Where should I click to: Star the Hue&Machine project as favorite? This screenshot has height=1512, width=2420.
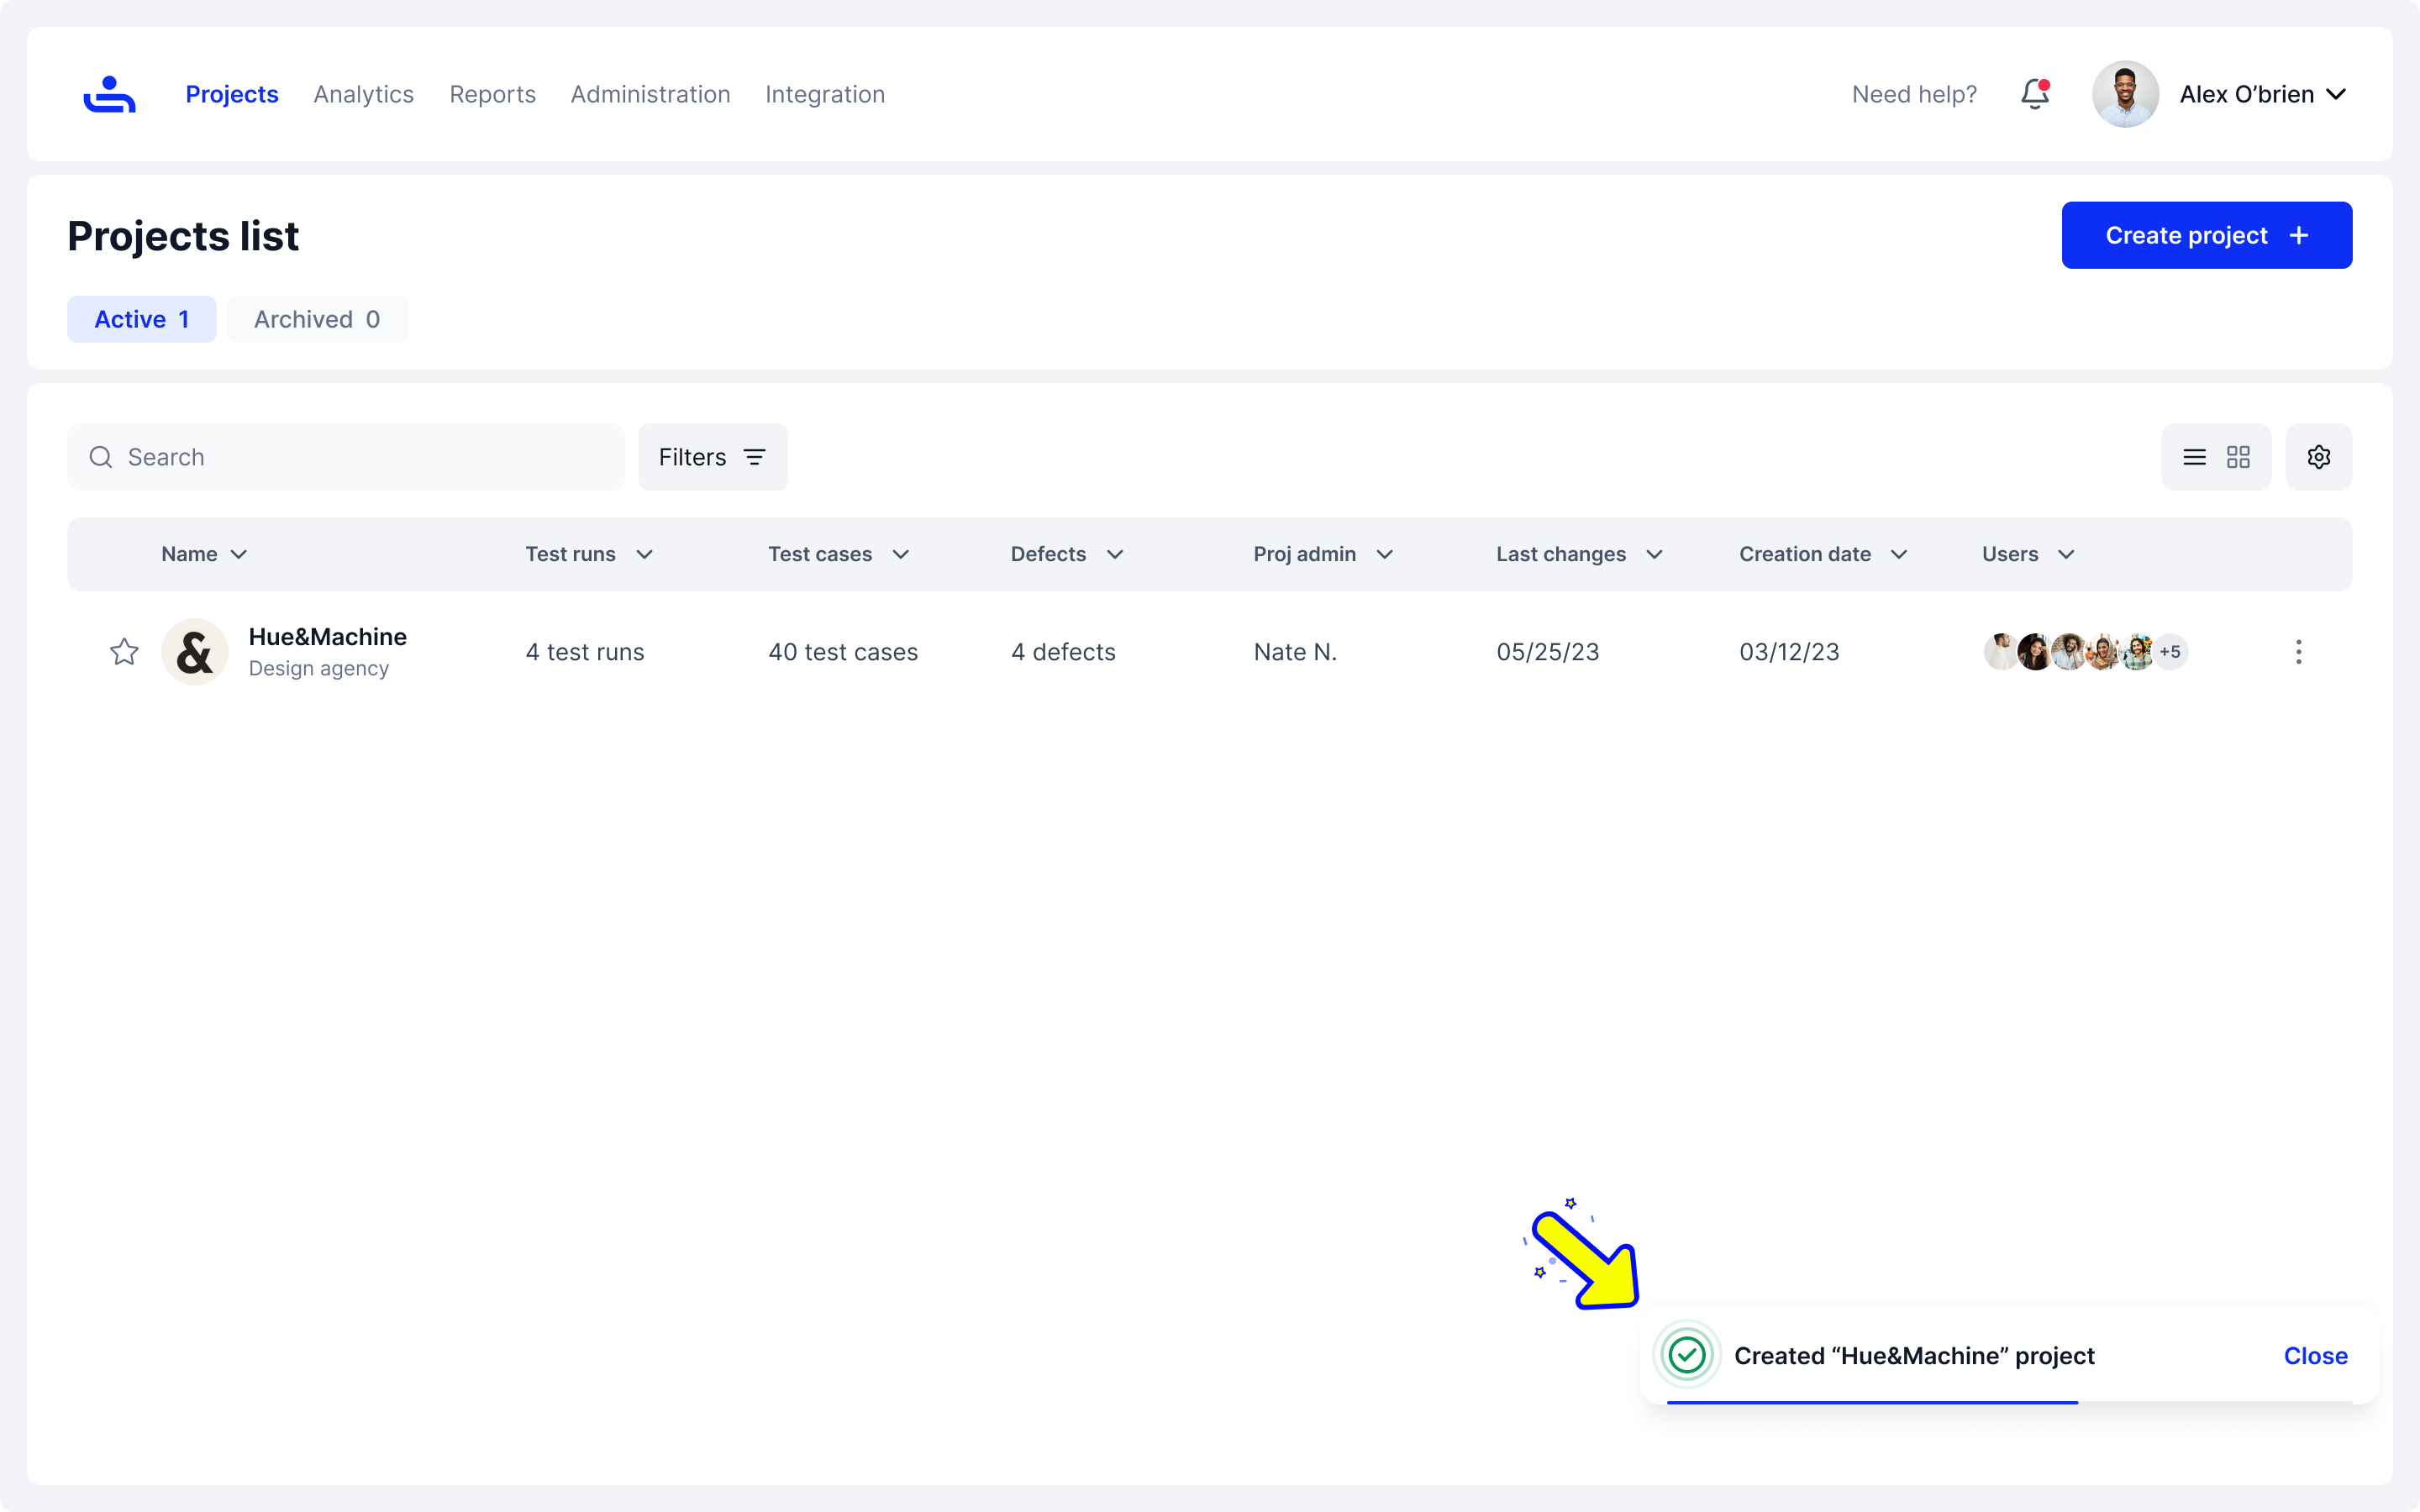(x=124, y=652)
